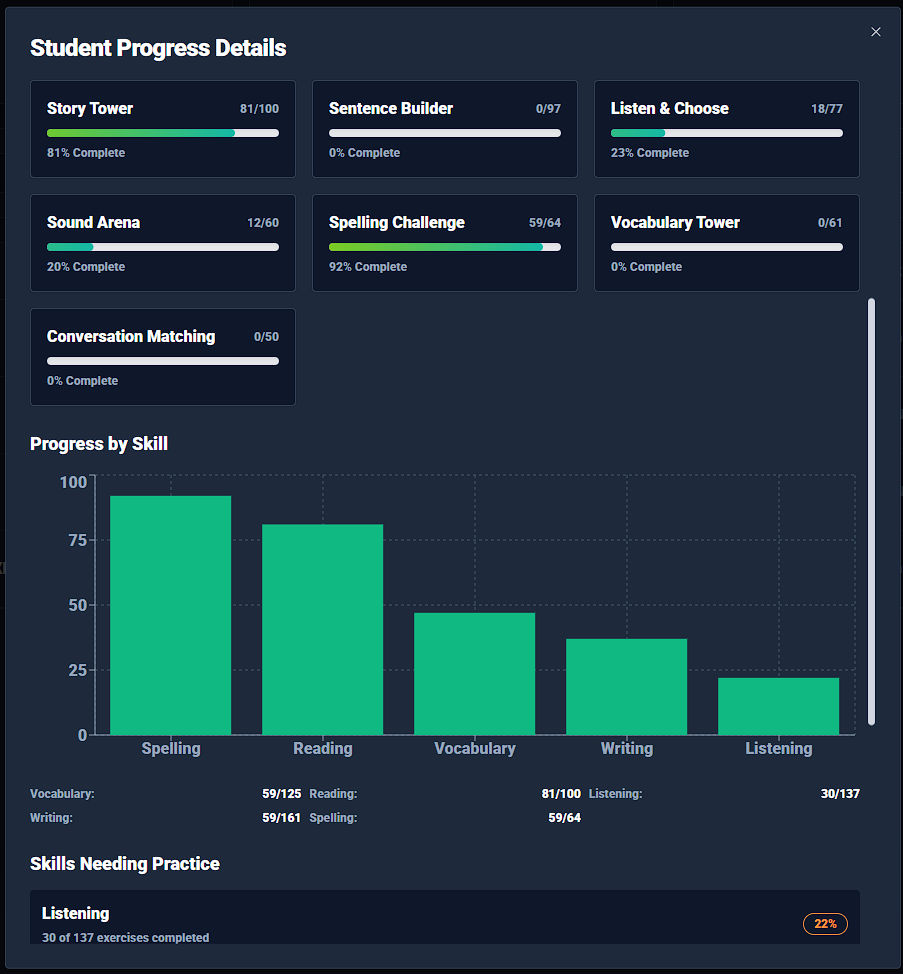Viewport: 903px width, 974px height.
Task: Click the Listening axis label below the chart
Action: (778, 748)
